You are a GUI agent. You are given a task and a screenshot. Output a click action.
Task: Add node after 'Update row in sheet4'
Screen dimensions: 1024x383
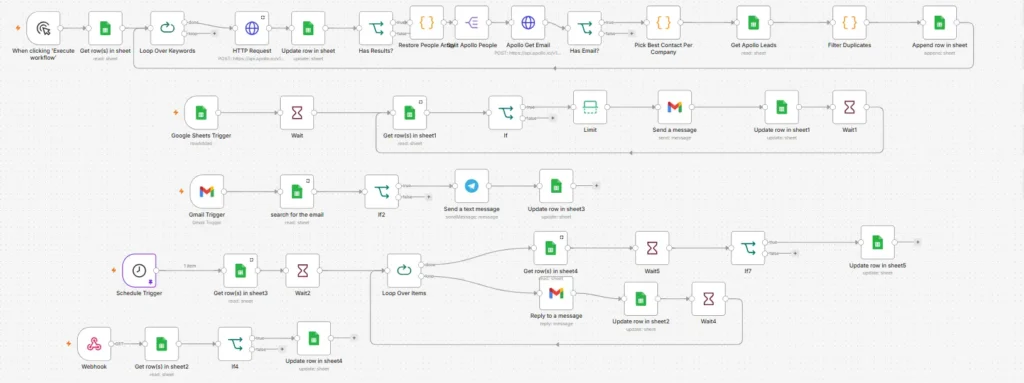[354, 338]
